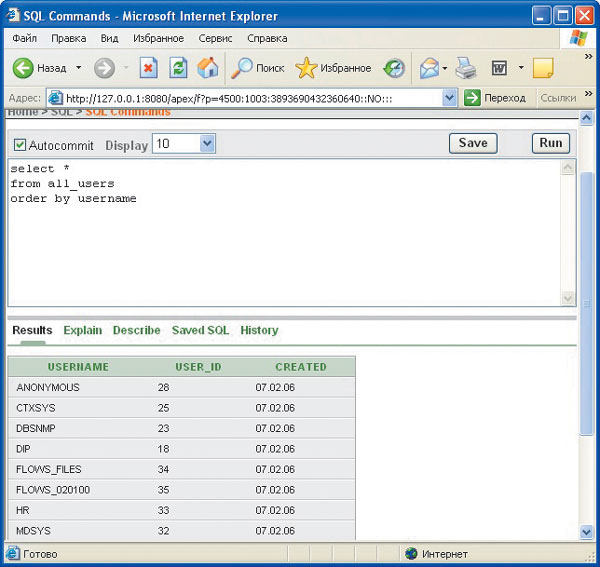Click the Save button
600x567 pixels.
(473, 143)
